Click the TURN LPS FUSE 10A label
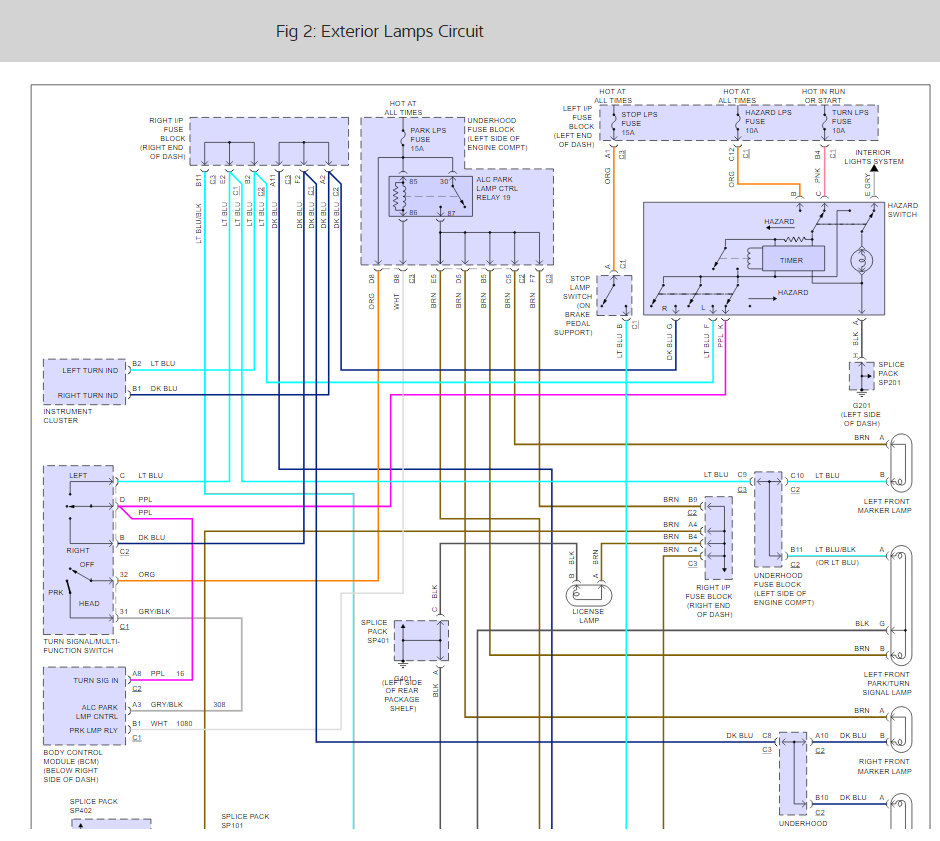940x841 pixels. (x=849, y=121)
